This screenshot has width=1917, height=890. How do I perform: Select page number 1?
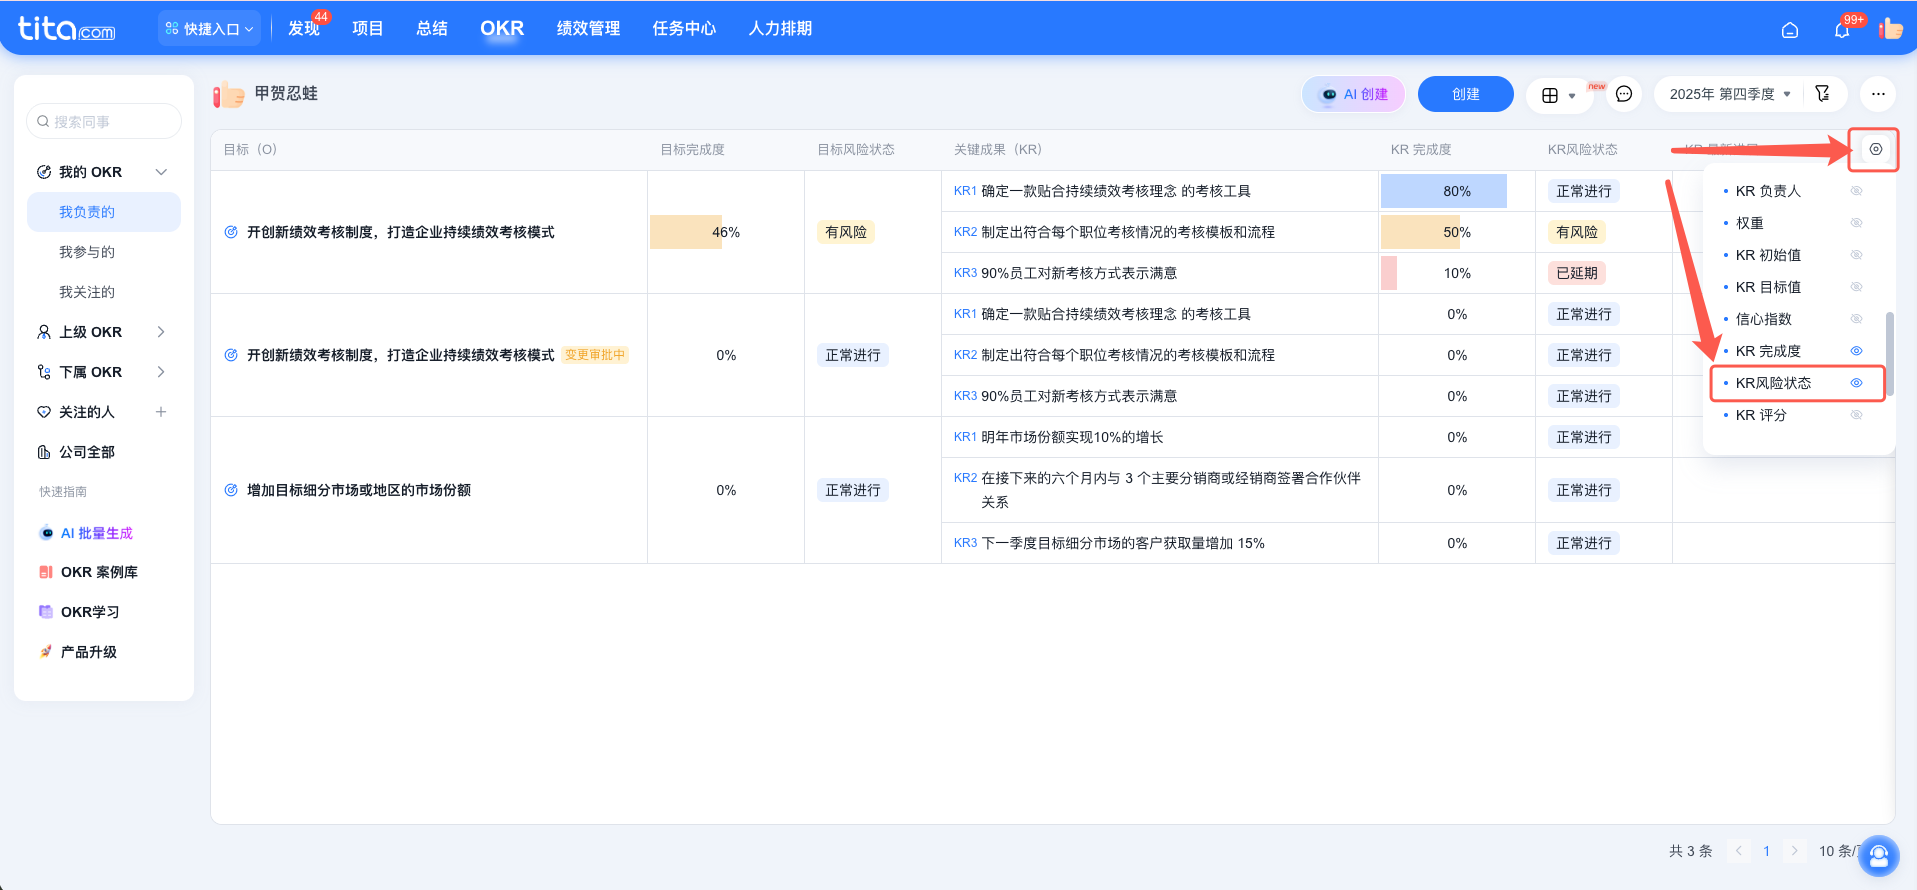[1767, 851]
